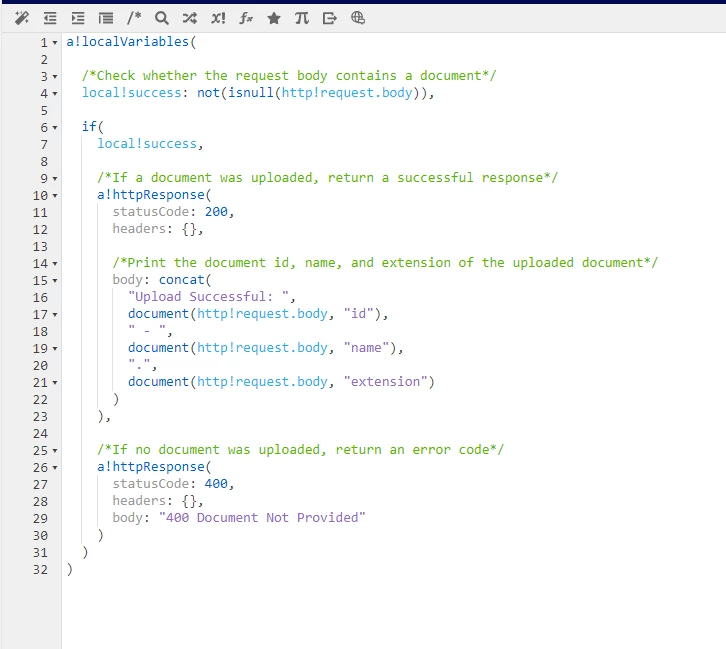The width and height of the screenshot is (726, 649).
Task: Toggle the fold arrow at line 14
Action: [x=55, y=263]
